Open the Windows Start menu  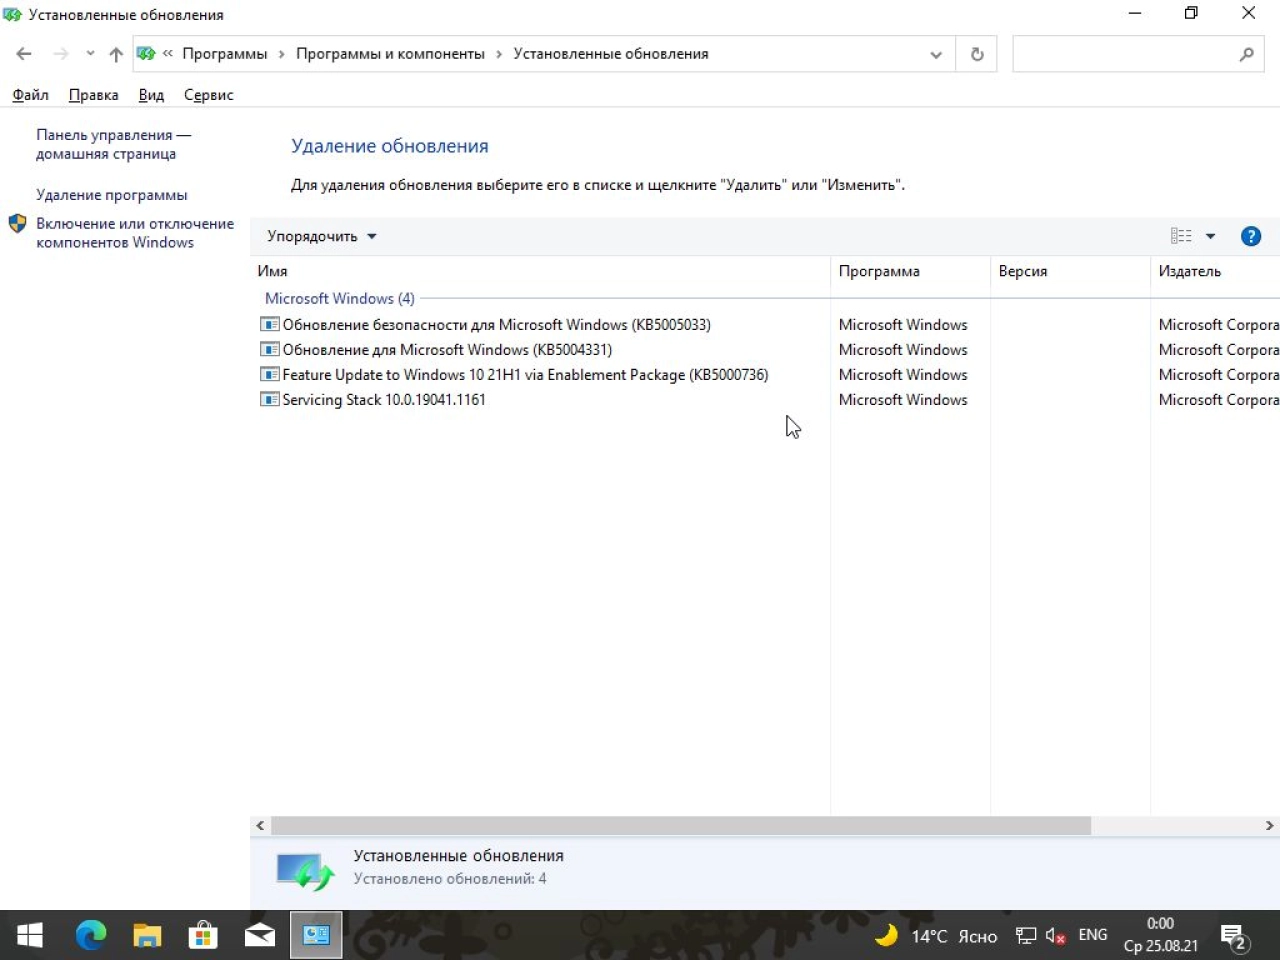(30, 936)
